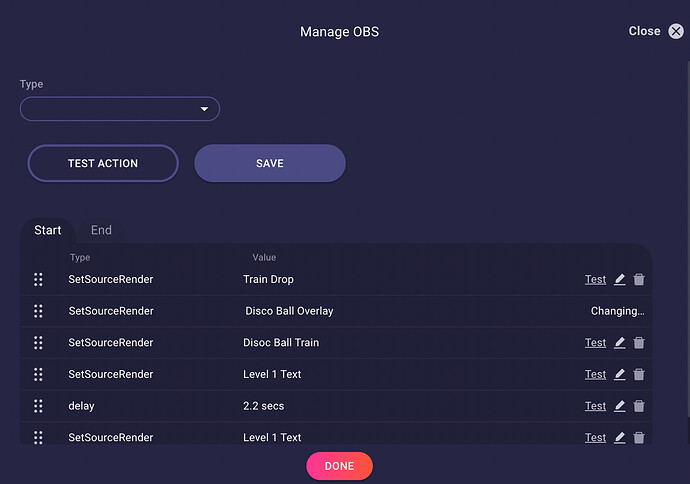
Task: Switch to the End tab
Action: [101, 230]
